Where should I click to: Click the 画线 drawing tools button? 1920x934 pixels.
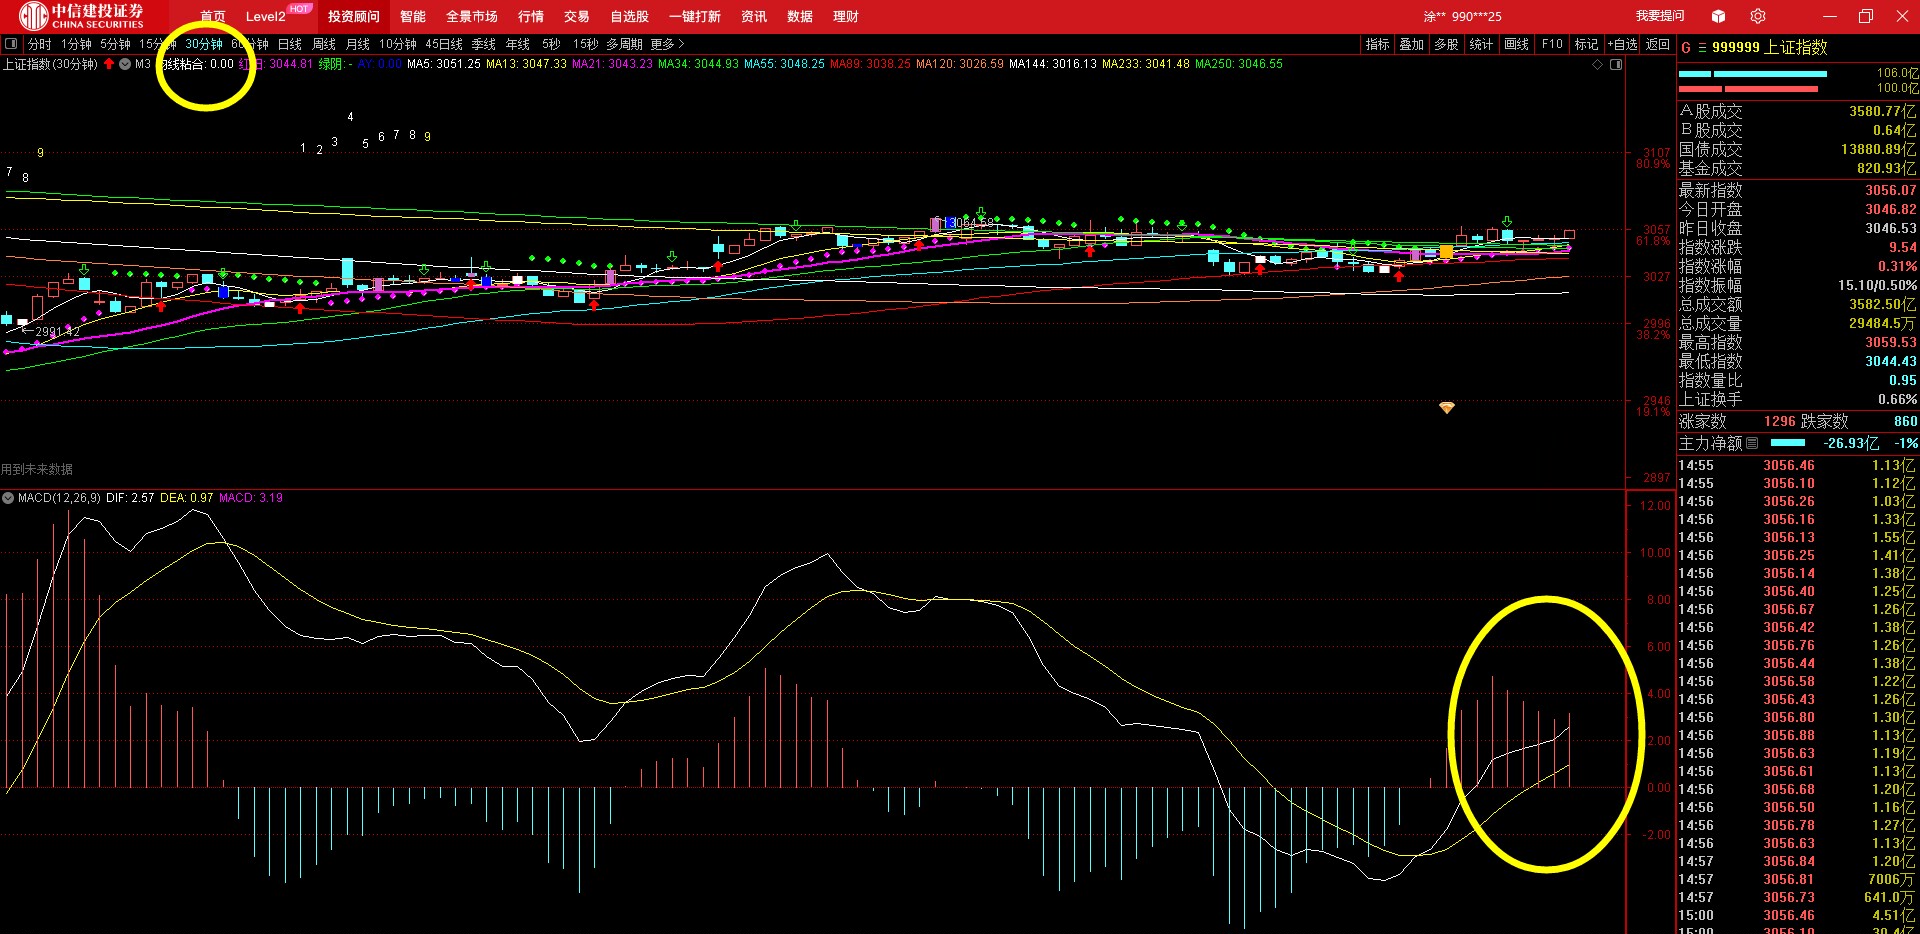pyautogui.click(x=1517, y=44)
